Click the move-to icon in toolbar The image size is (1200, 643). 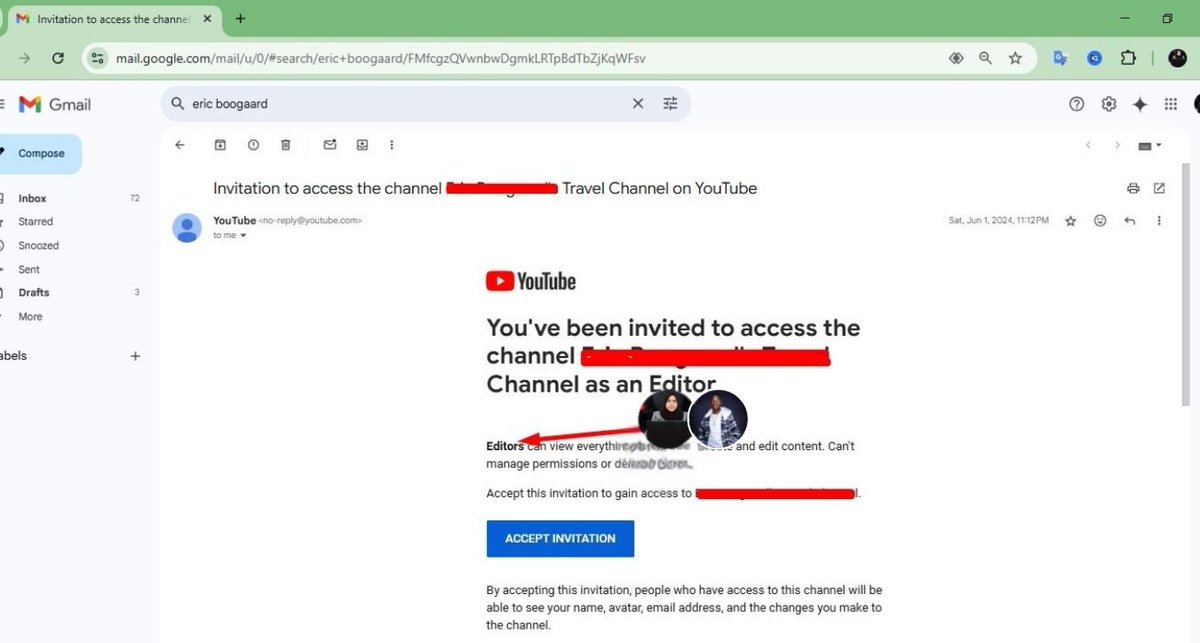pos(362,145)
